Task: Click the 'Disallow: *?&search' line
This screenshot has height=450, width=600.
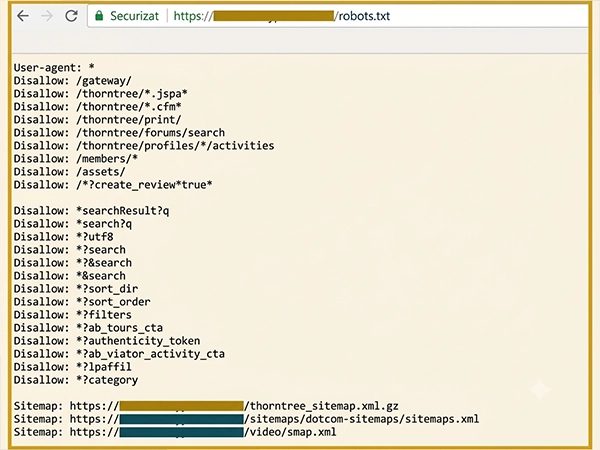Action: (73, 263)
